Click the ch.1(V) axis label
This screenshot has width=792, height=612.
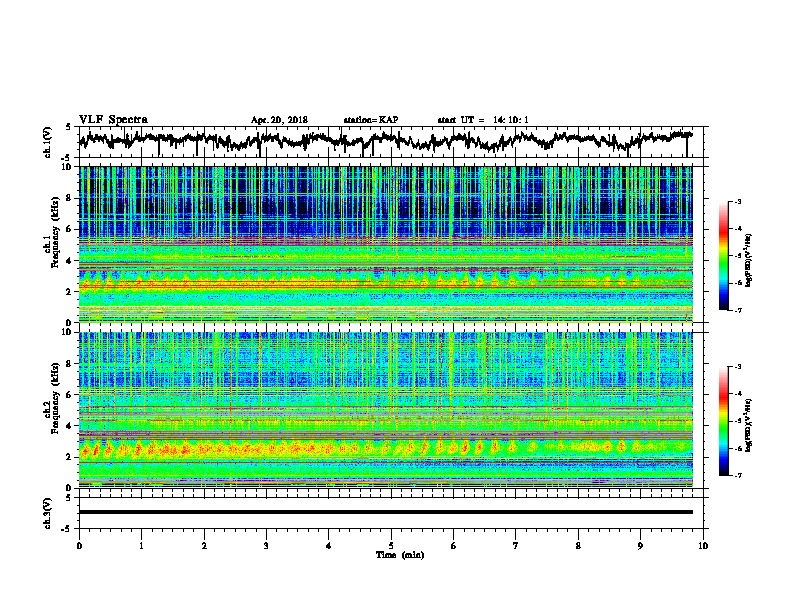[x=48, y=142]
